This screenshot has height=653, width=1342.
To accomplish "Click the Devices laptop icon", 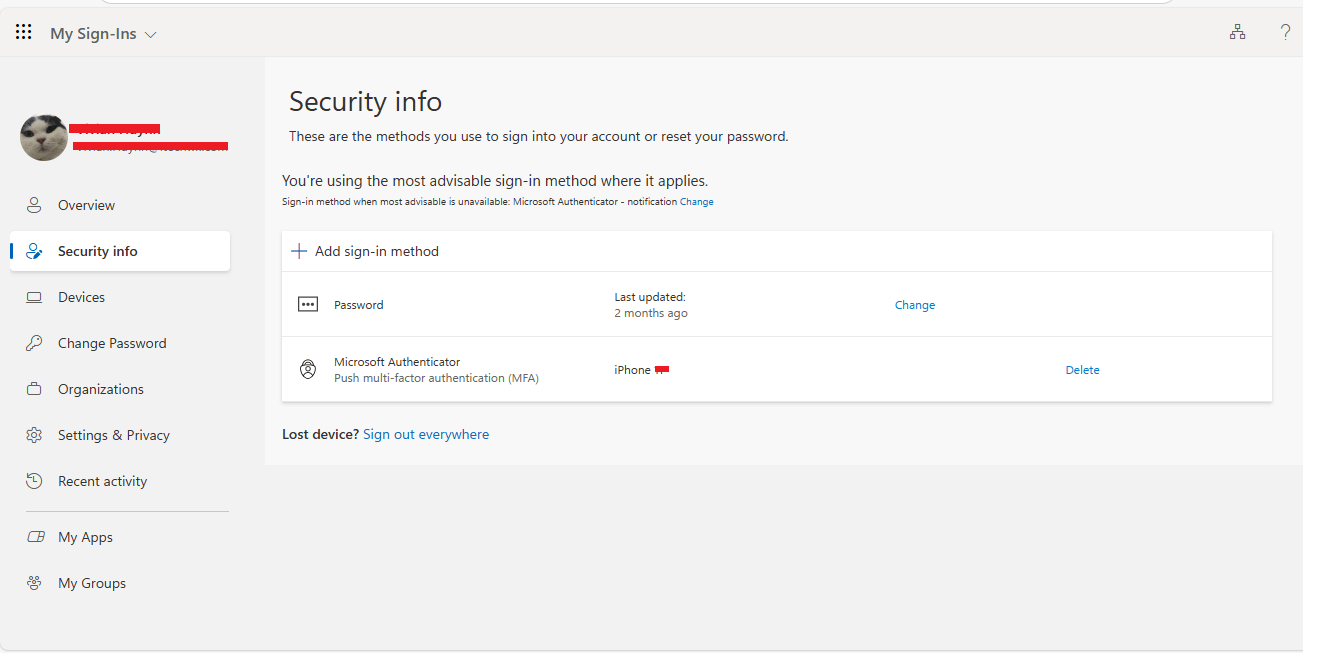I will point(33,296).
